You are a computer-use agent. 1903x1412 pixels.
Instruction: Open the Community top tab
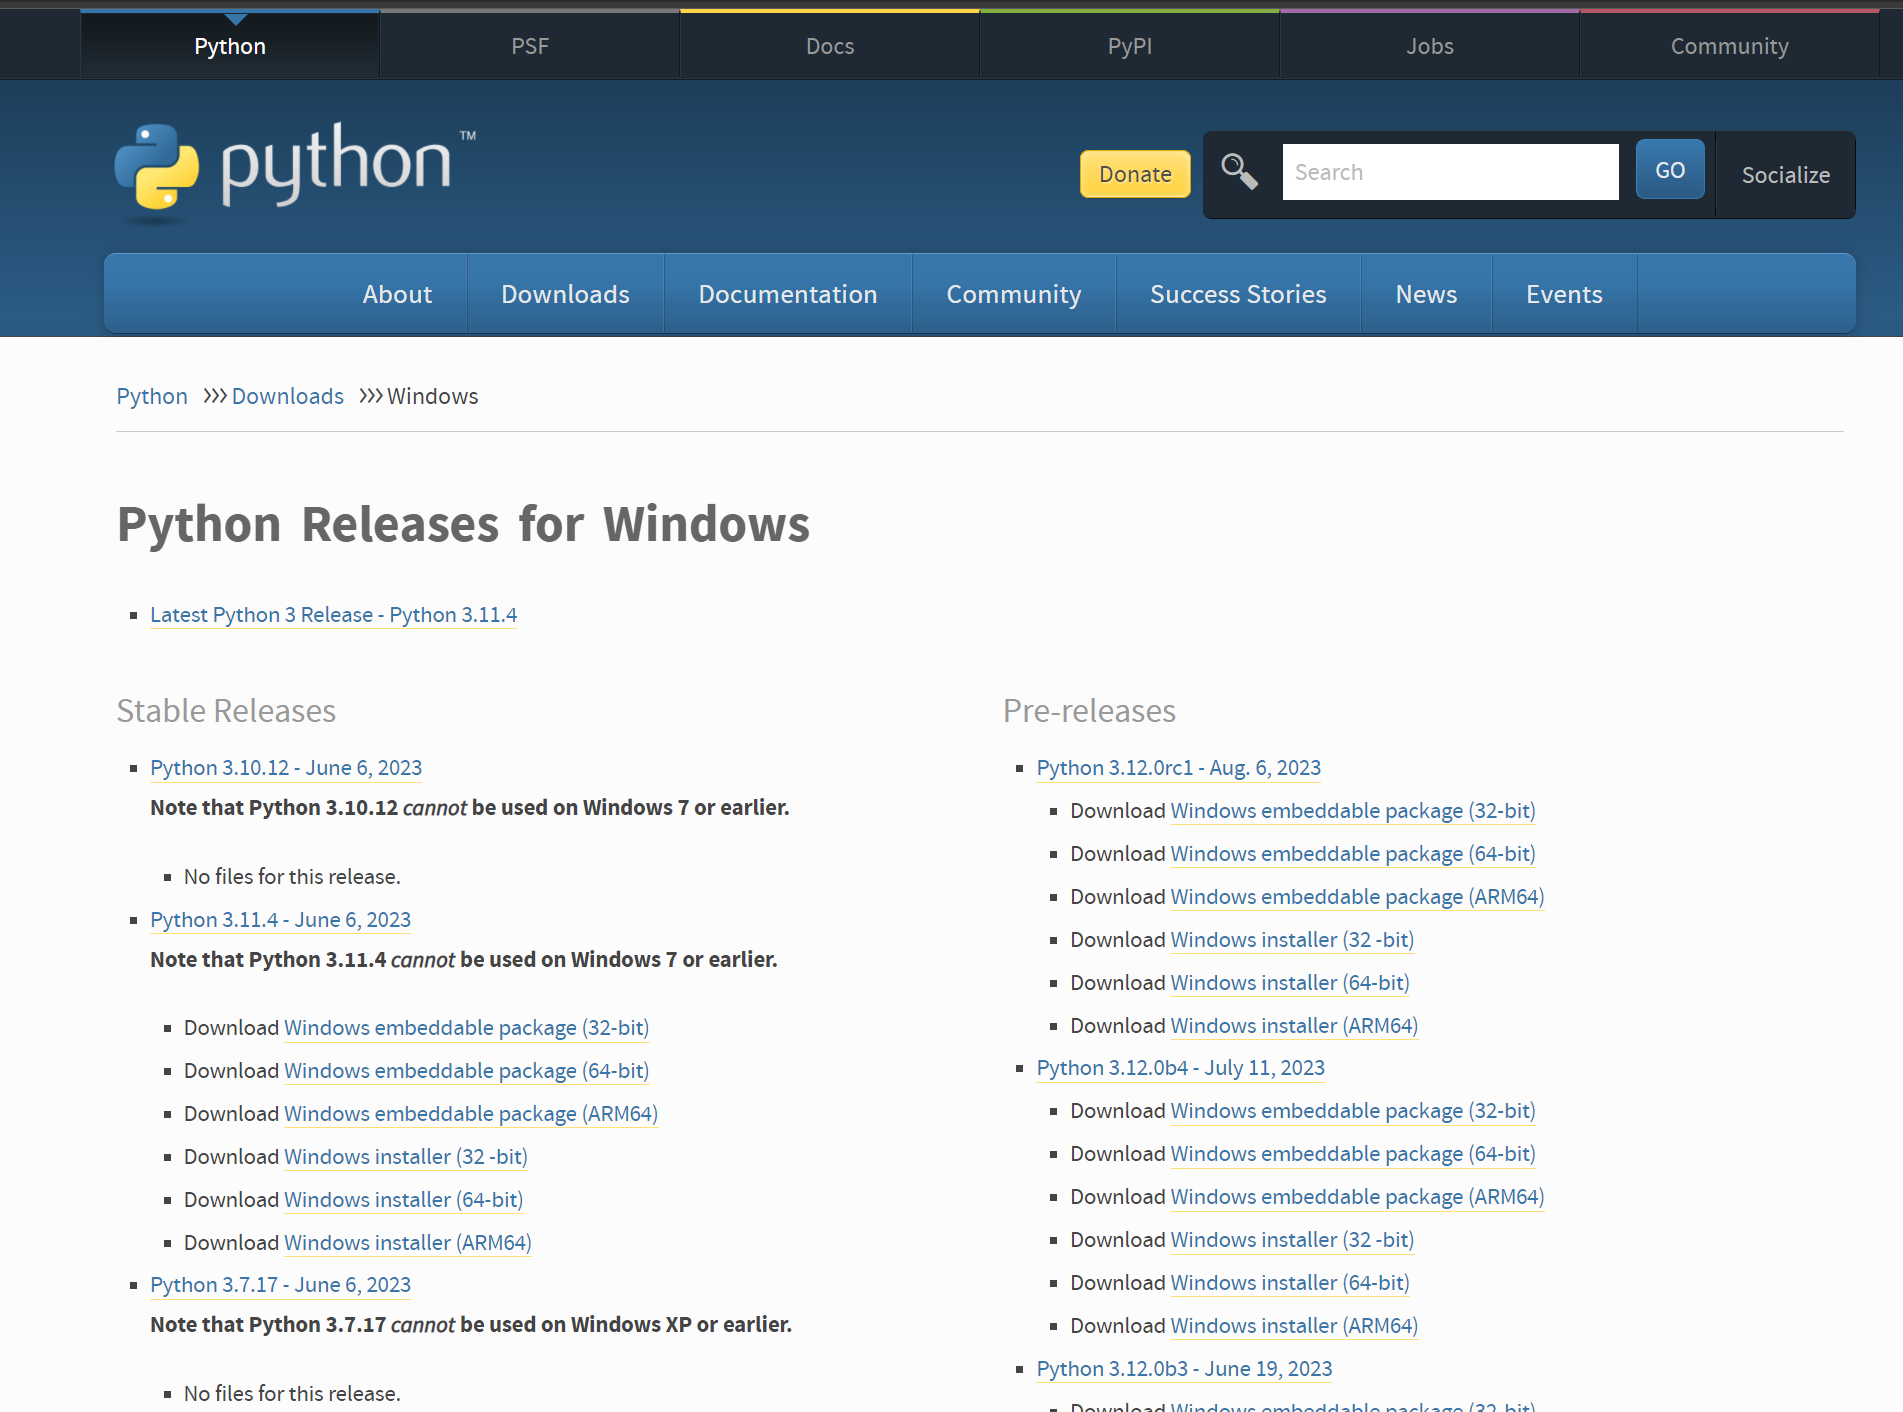1730,46
